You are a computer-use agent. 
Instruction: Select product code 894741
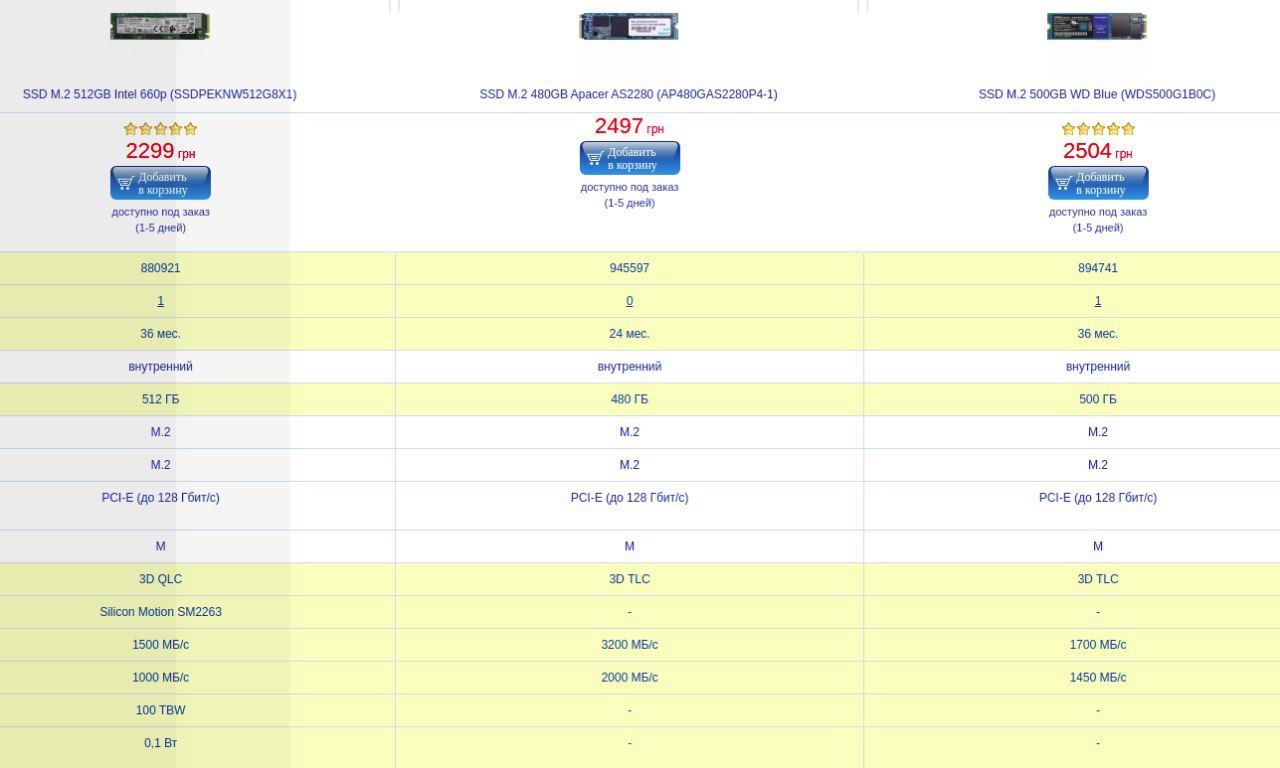(1098, 268)
